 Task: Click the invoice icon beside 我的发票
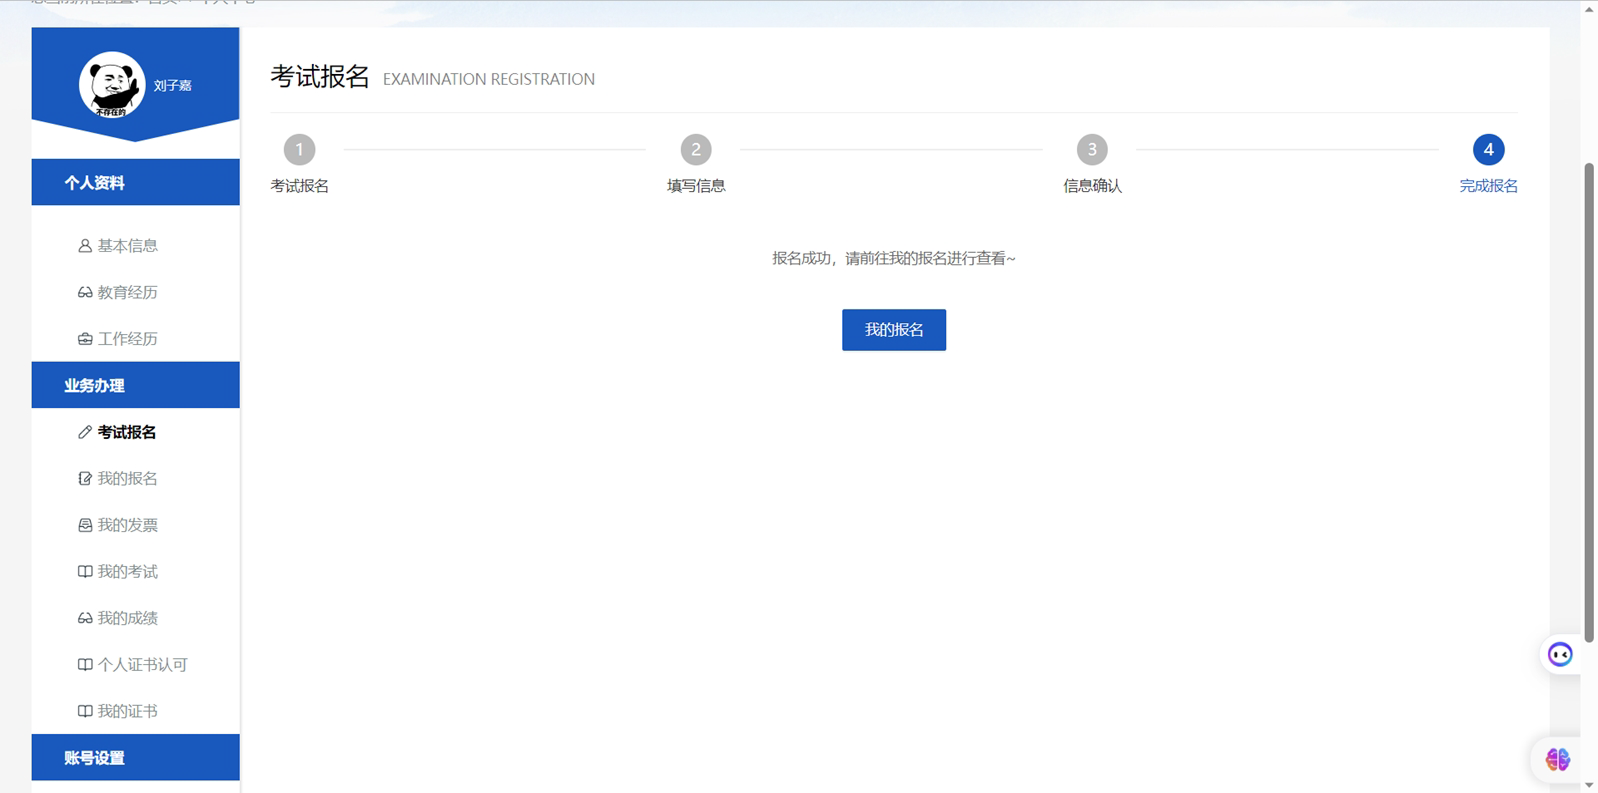[85, 526]
